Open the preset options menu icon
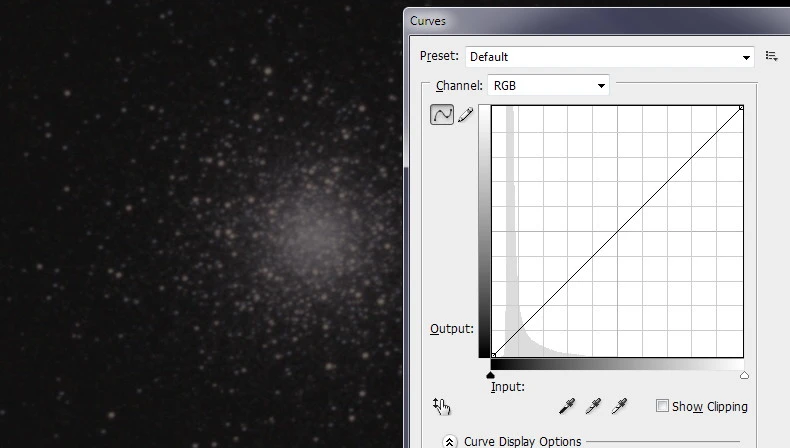This screenshot has width=790, height=448. [x=771, y=57]
